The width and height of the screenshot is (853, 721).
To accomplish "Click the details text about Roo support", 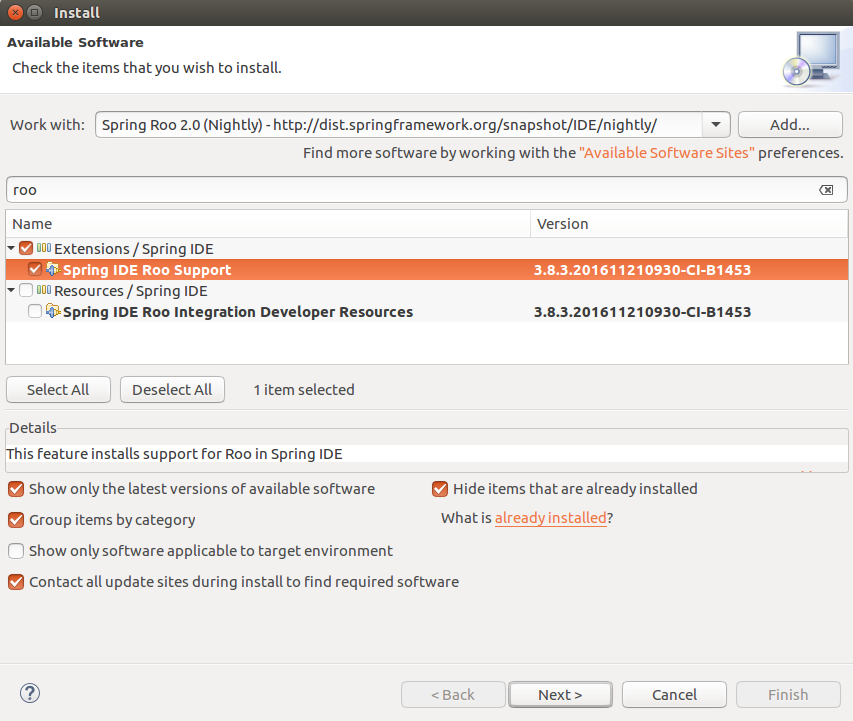I will pos(174,454).
